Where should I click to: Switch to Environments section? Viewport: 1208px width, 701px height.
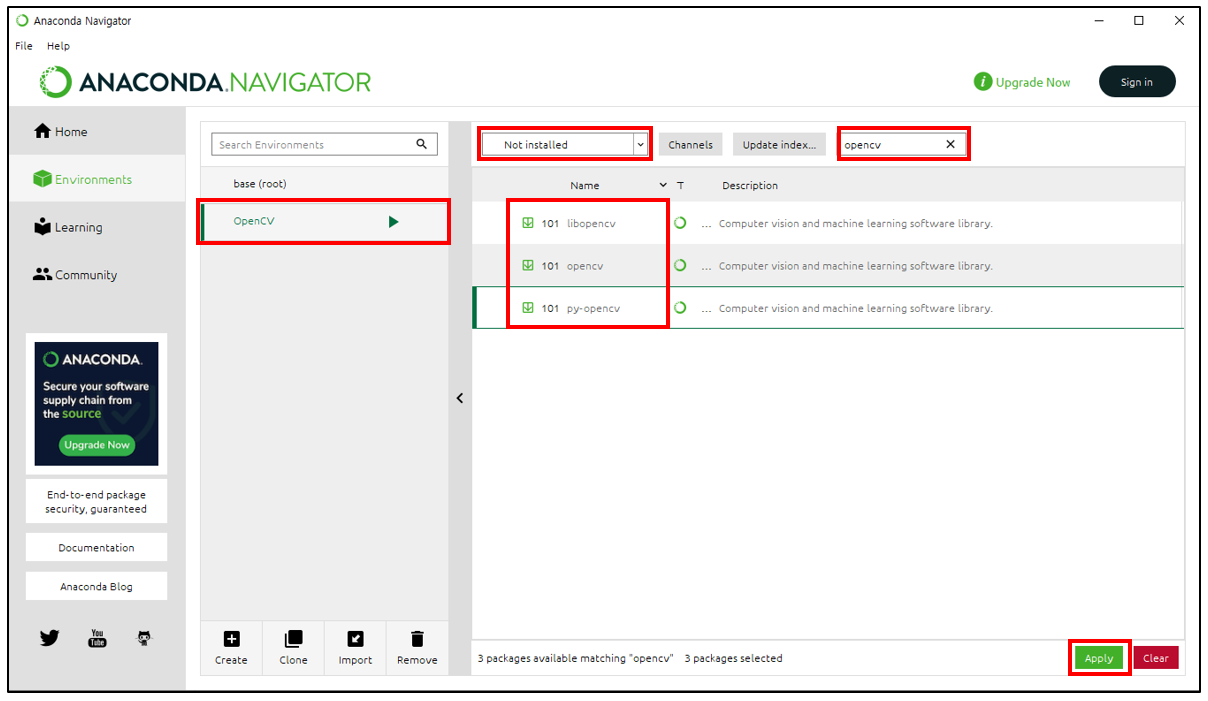pos(96,179)
